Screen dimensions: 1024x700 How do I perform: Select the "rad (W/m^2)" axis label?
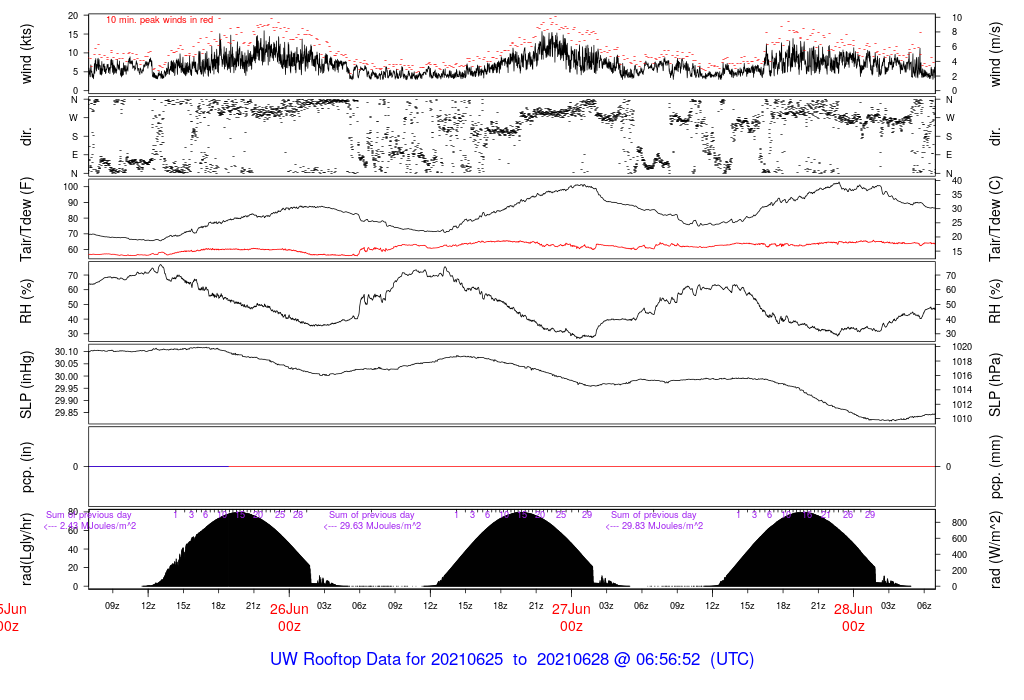[x=995, y=550]
